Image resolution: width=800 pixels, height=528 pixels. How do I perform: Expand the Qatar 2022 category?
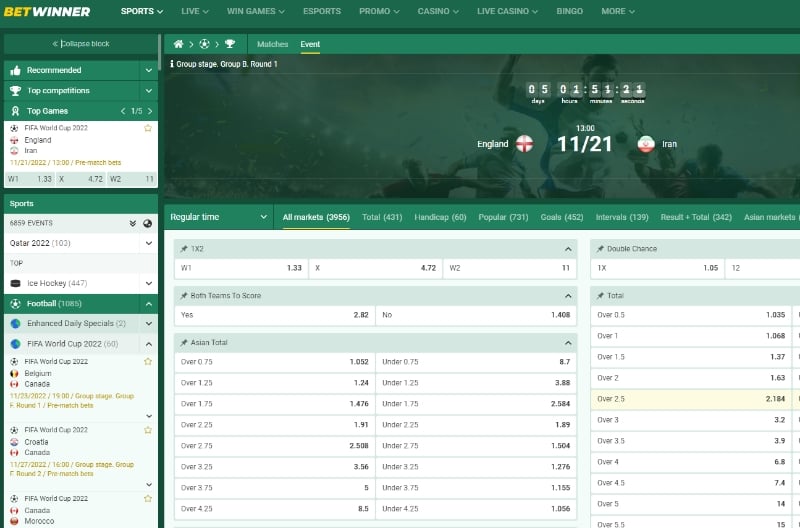tap(148, 243)
